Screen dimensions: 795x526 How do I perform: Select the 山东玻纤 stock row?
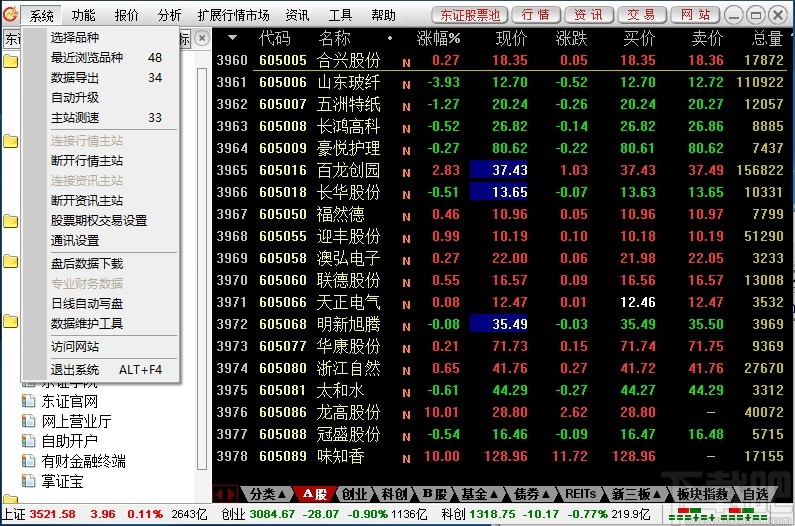click(x=502, y=82)
